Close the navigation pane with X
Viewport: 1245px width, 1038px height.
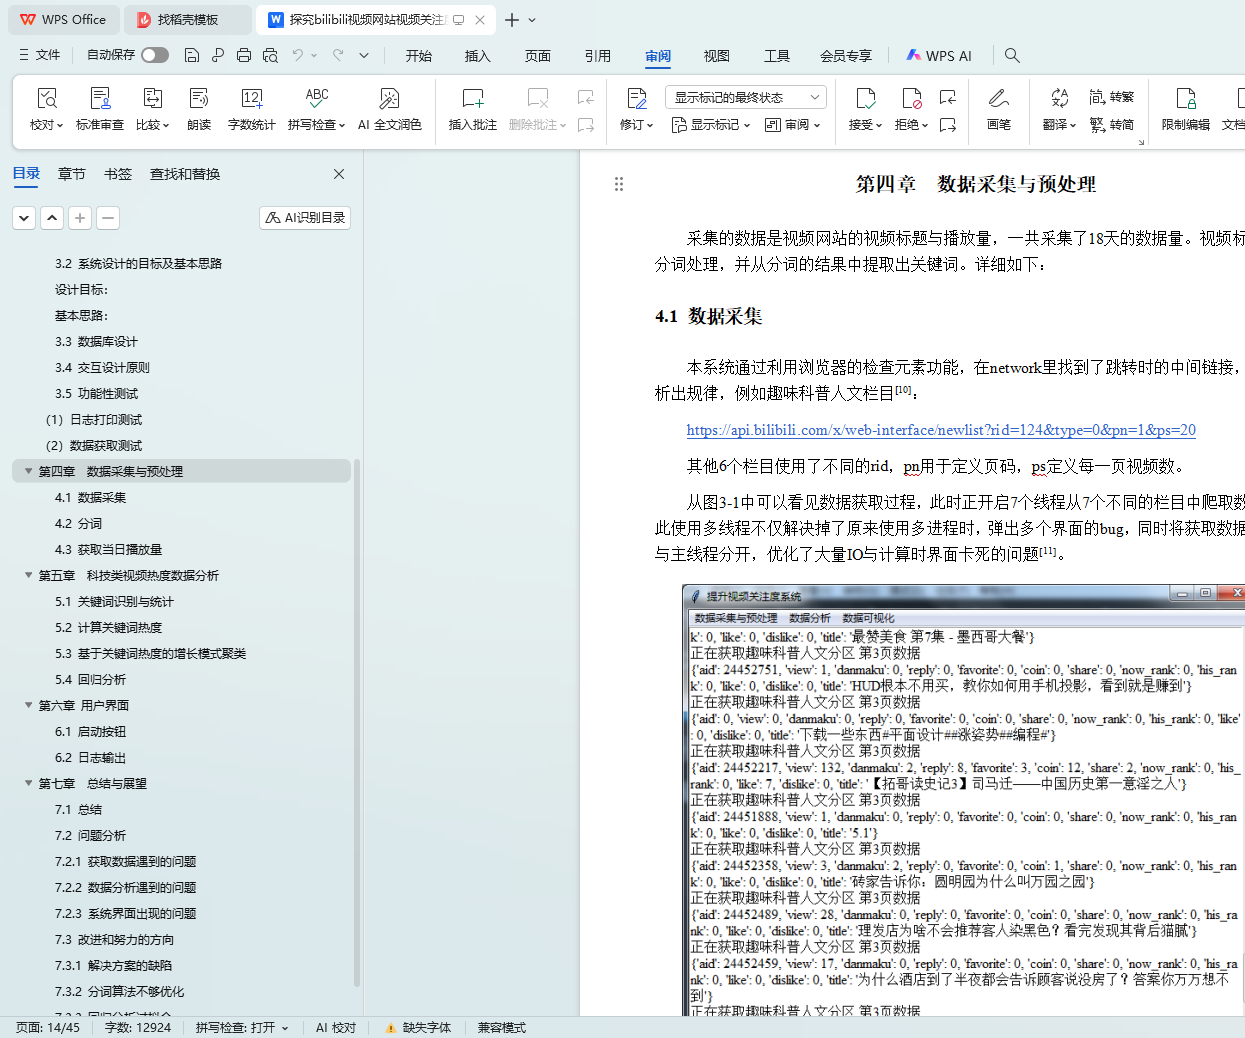339,174
